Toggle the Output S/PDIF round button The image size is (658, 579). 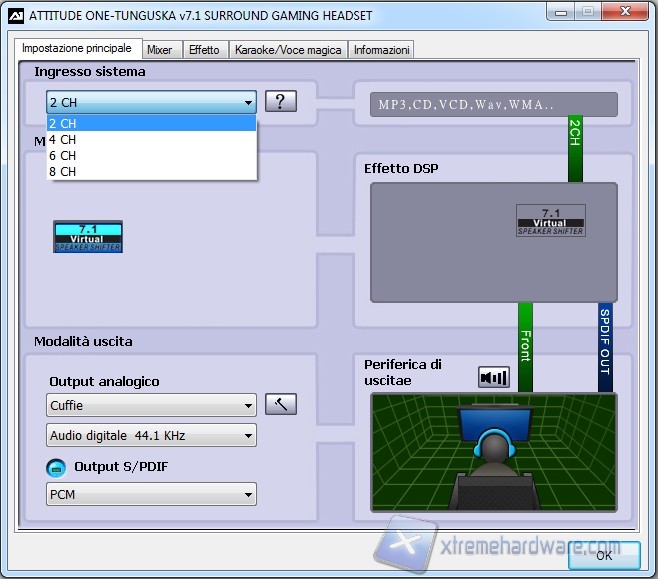56,467
